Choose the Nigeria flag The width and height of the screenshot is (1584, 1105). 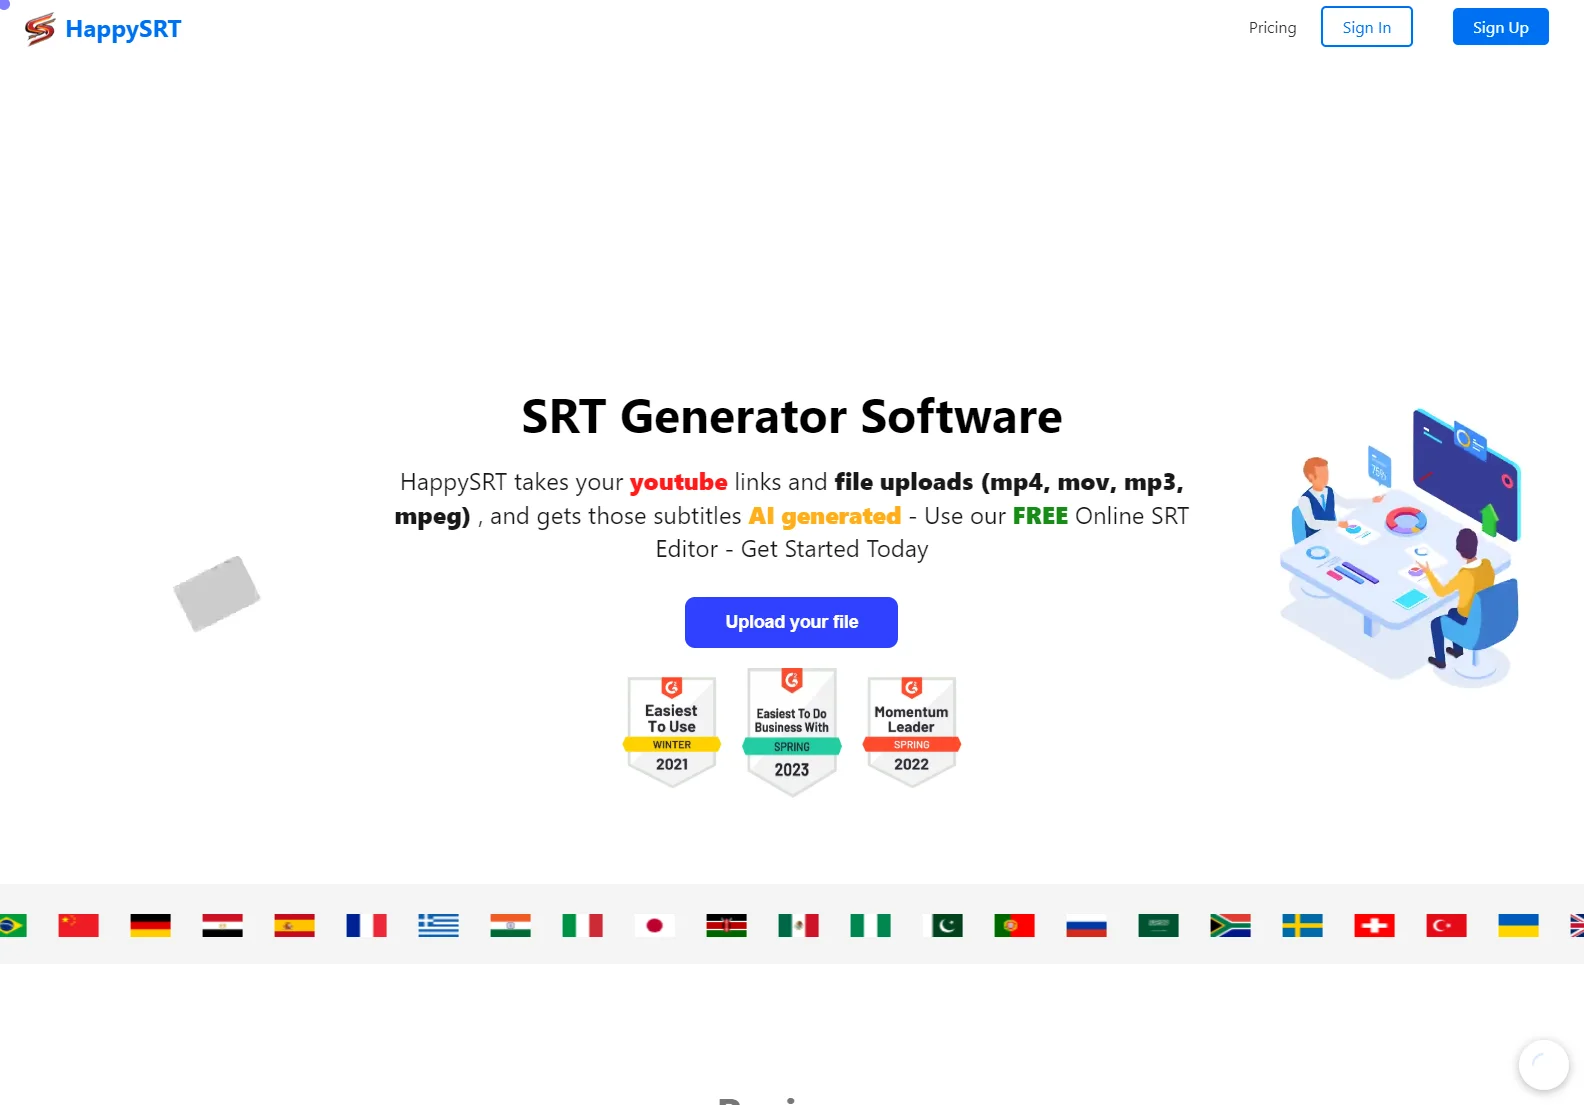point(871,926)
